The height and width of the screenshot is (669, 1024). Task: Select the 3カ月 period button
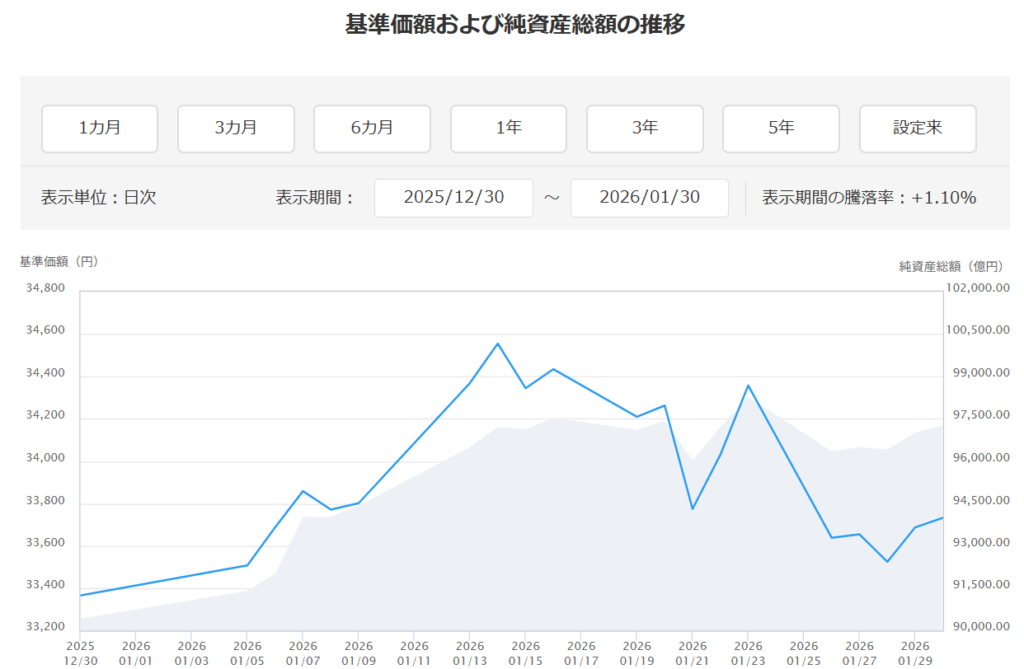pos(236,128)
